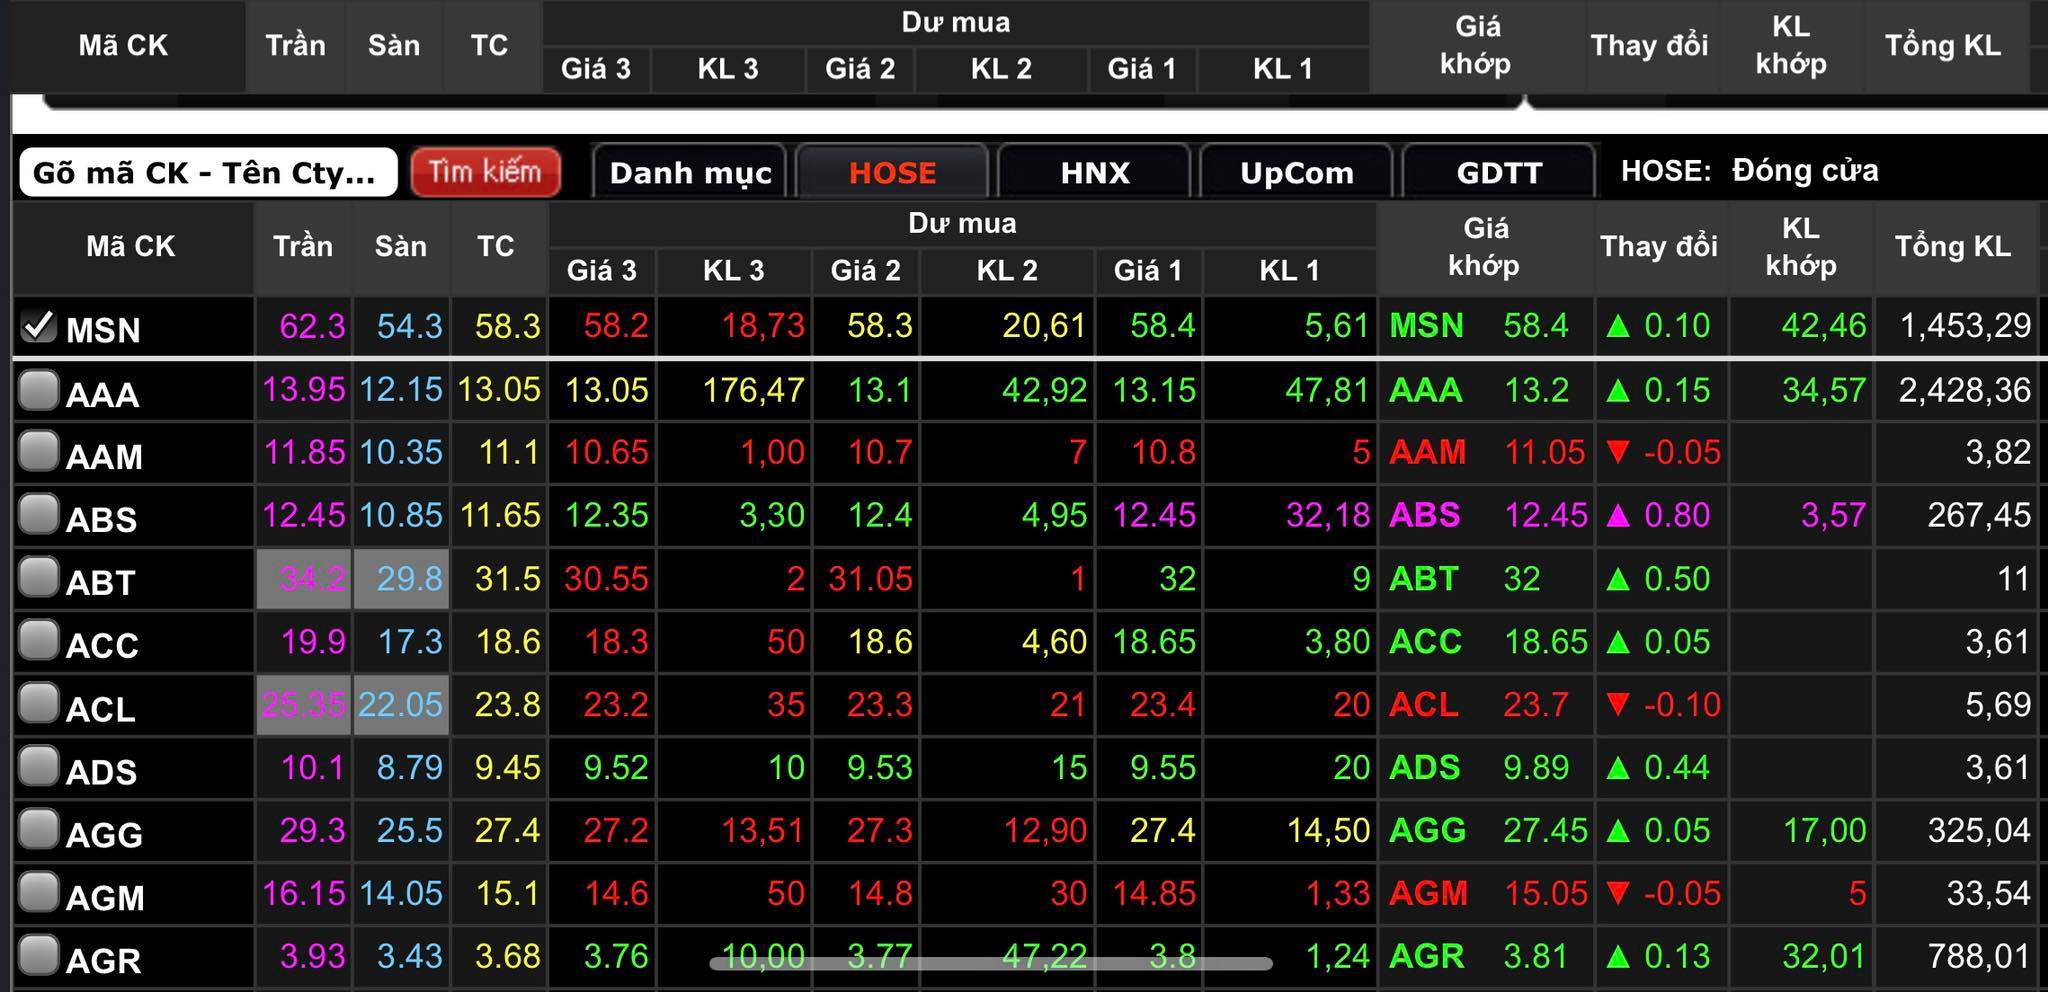Open the GDTT tab
The image size is (2048, 992).
(1498, 172)
